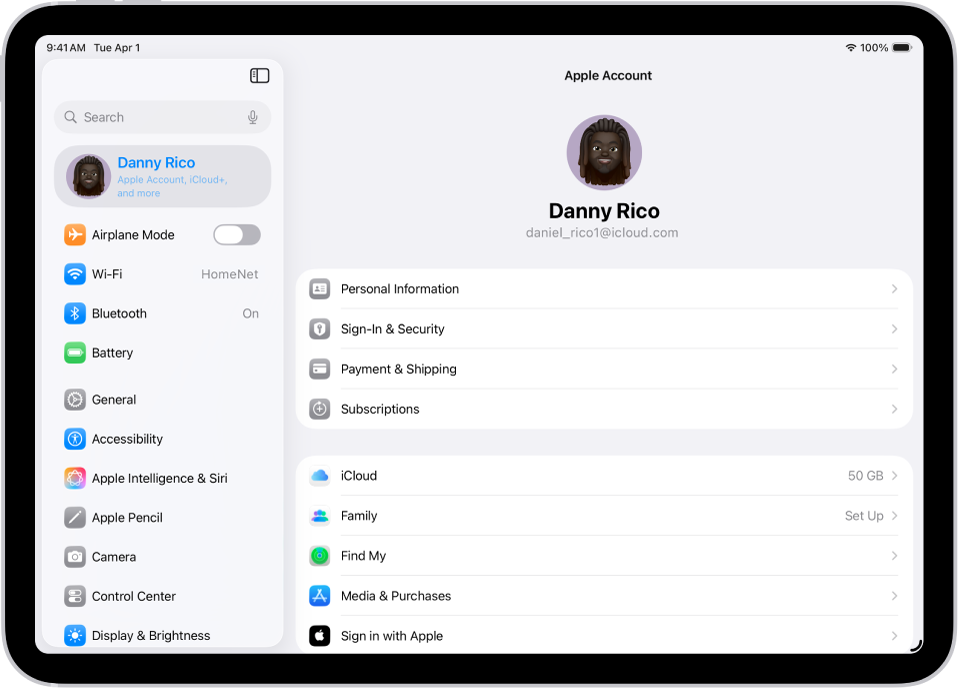
Task: Select General in the sidebar
Action: (x=114, y=399)
